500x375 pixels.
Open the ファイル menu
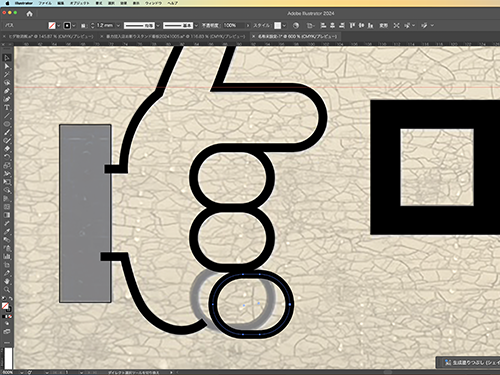(x=45, y=3)
